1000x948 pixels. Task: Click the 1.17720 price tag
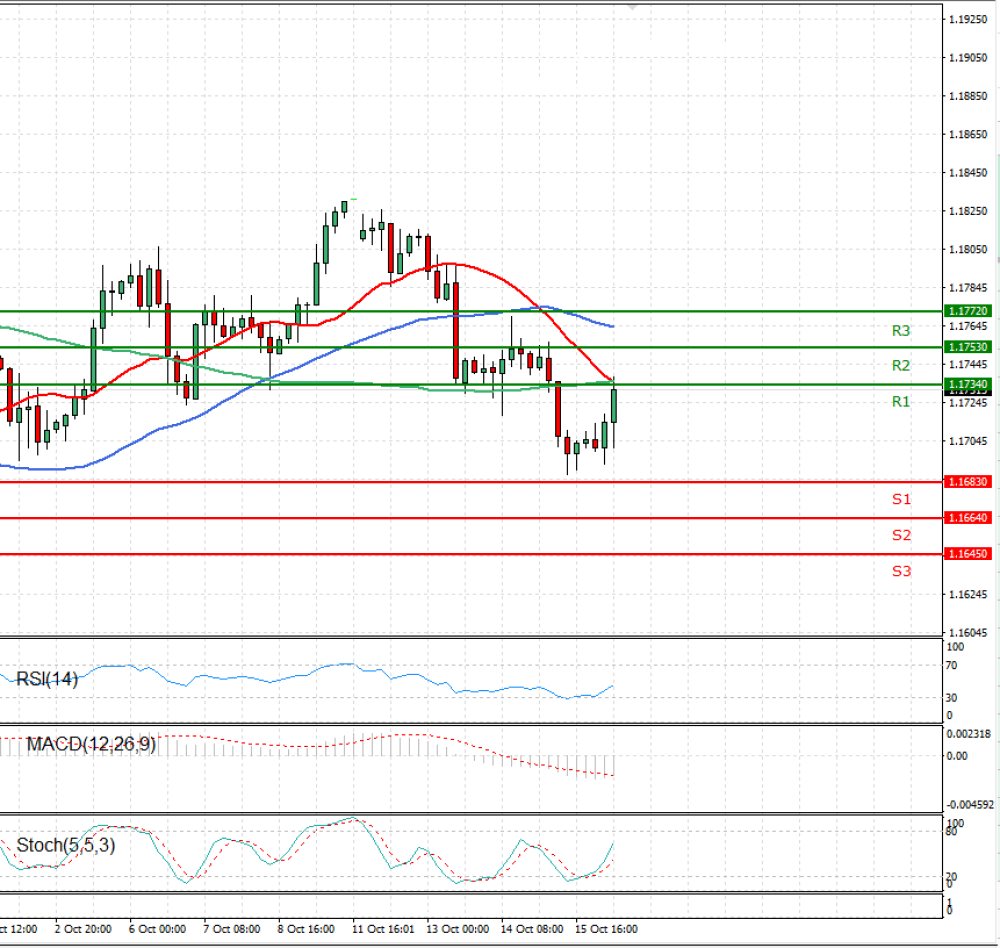(967, 311)
